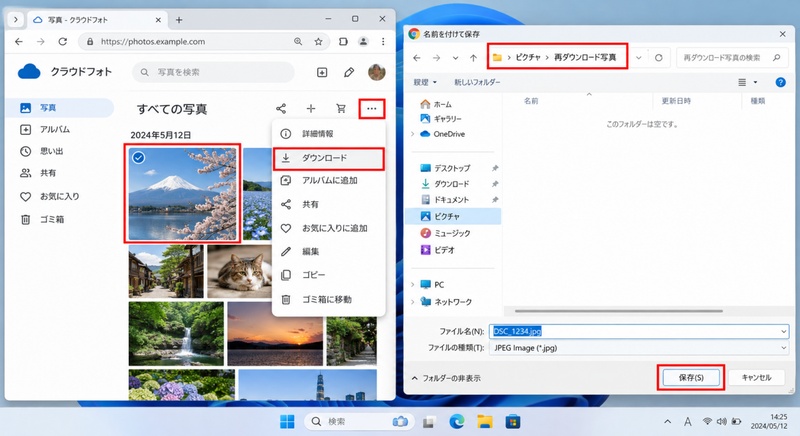The image size is (800, 436).
Task: Open the 整理 dropdown menu
Action: pos(425,82)
